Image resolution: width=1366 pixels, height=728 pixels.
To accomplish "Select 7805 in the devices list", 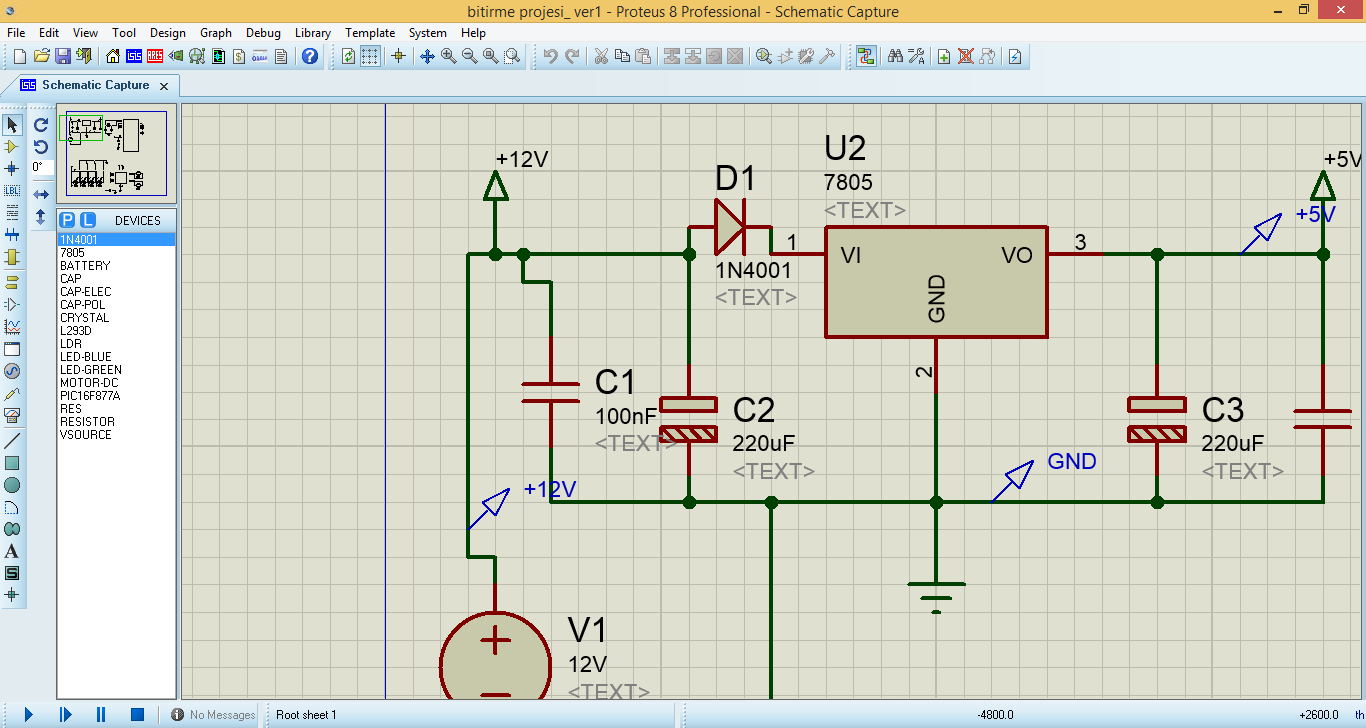I will [116, 253].
